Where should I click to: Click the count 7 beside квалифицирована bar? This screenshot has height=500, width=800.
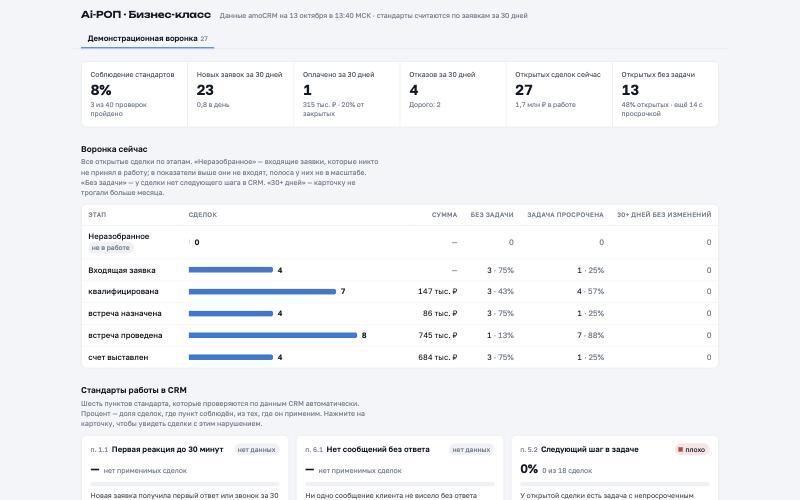tap(343, 291)
